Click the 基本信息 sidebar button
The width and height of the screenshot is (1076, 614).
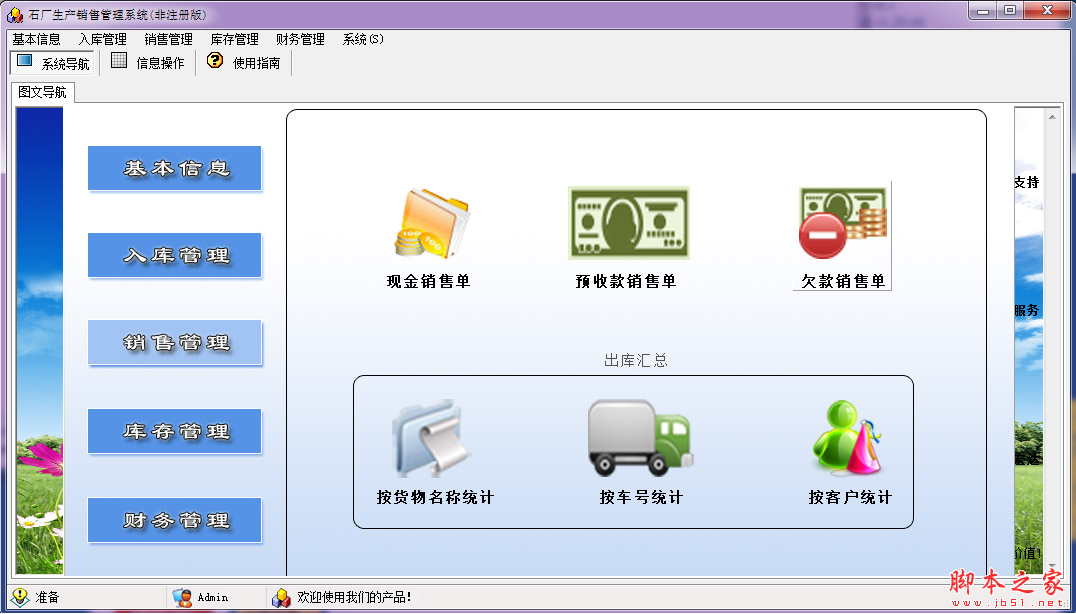point(174,168)
